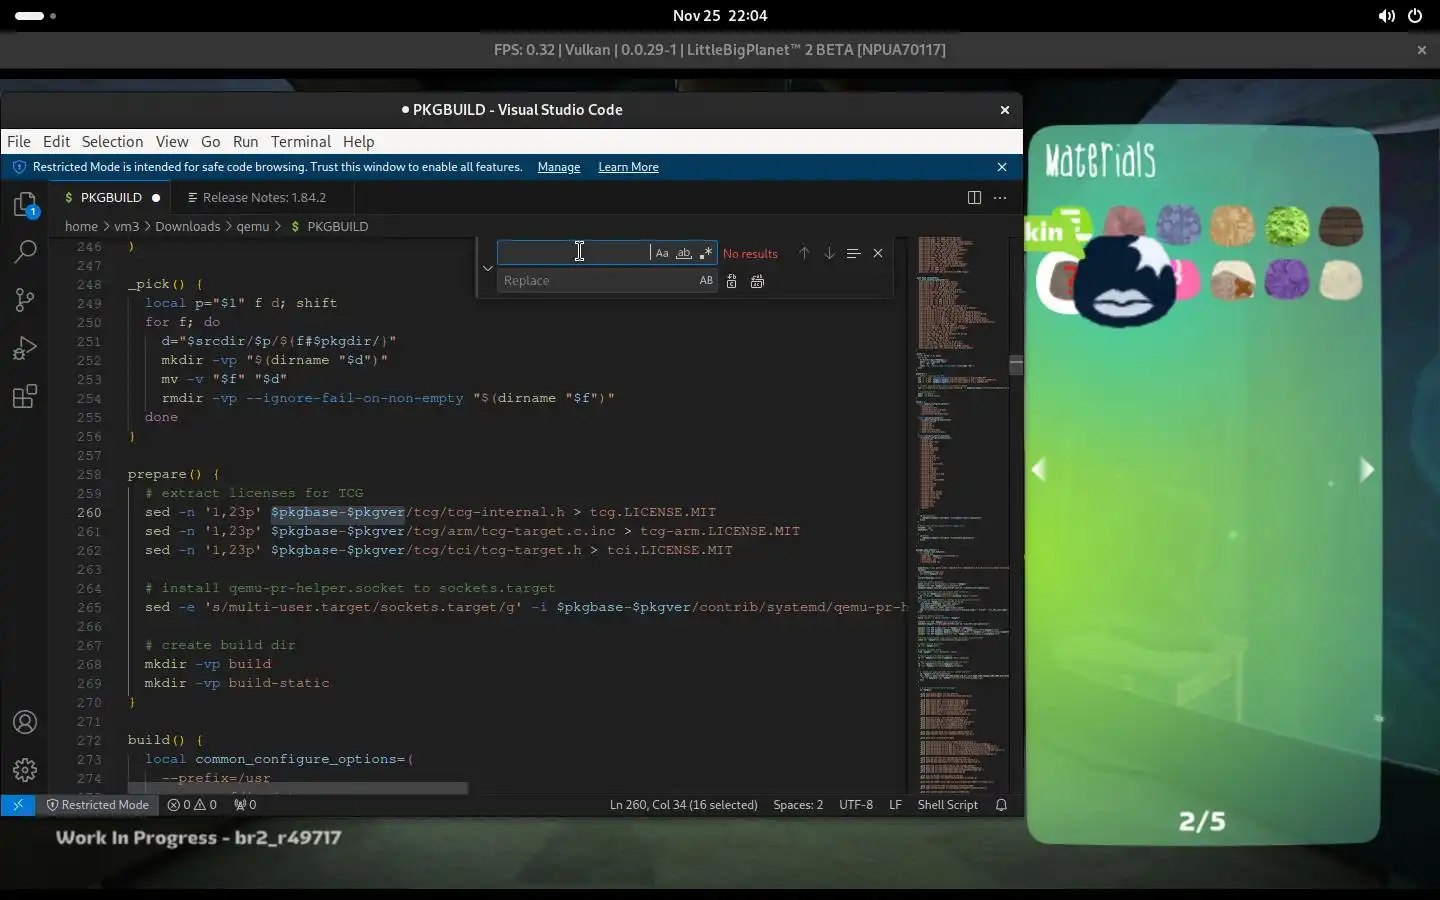
Task: Open the Run and Debug view
Action: pyautogui.click(x=25, y=348)
